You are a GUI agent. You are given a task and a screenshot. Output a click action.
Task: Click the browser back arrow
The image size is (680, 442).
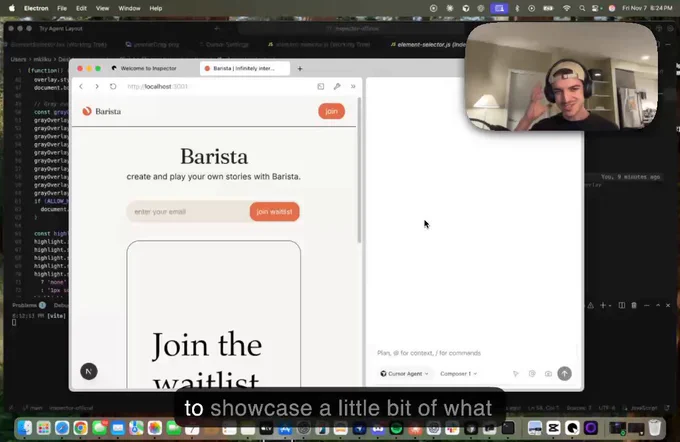click(81, 87)
